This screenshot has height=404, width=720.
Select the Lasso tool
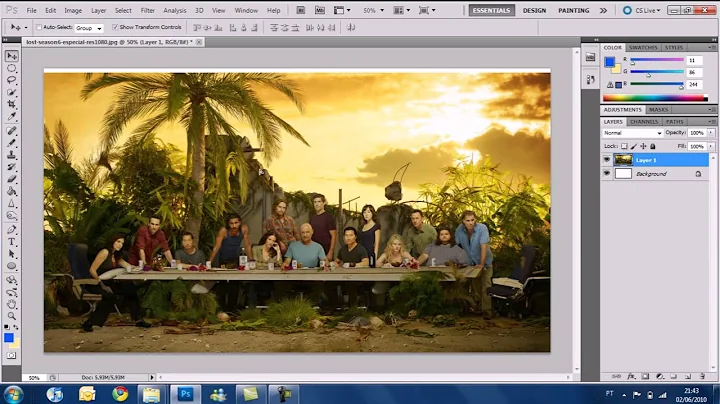coord(12,80)
